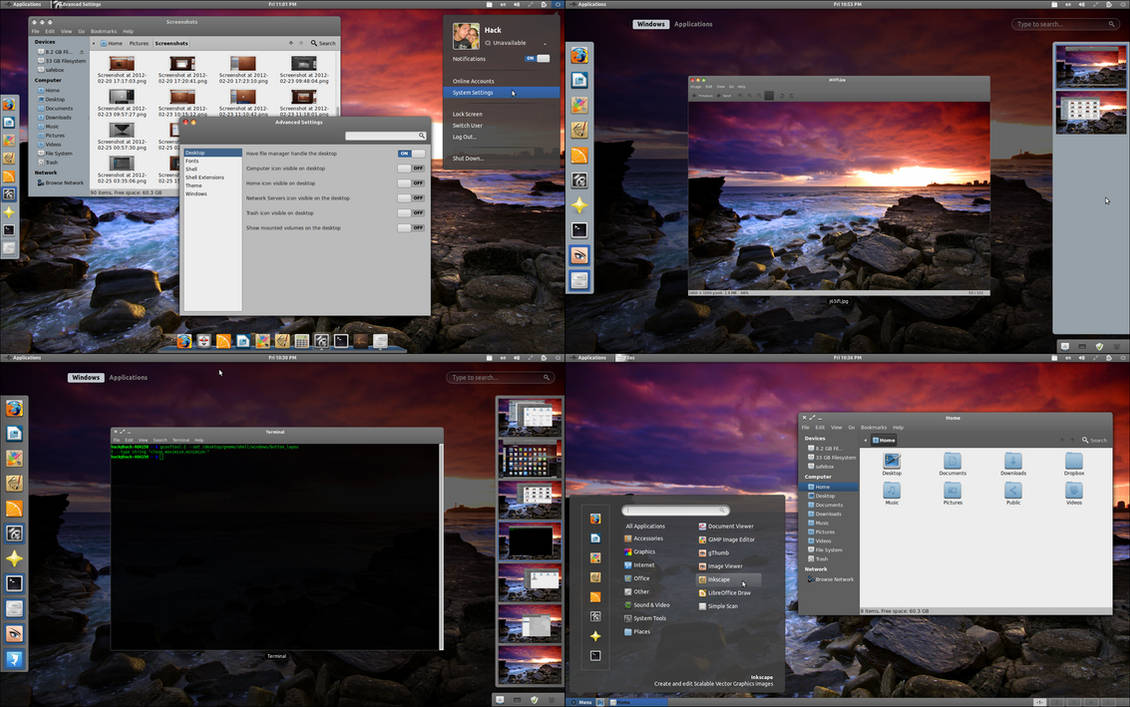The height and width of the screenshot is (707, 1130).
Task: Select Office category in applications menu
Action: click(x=637, y=579)
